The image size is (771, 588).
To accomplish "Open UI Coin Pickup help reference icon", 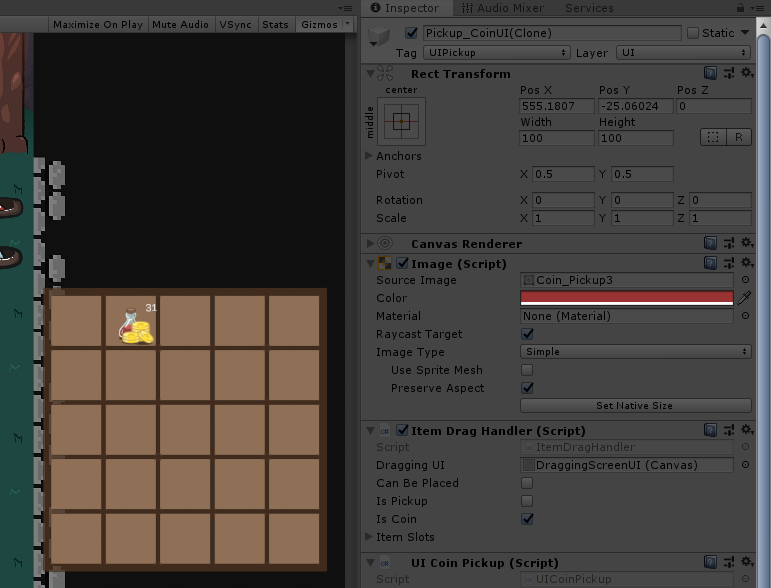I will (710, 562).
